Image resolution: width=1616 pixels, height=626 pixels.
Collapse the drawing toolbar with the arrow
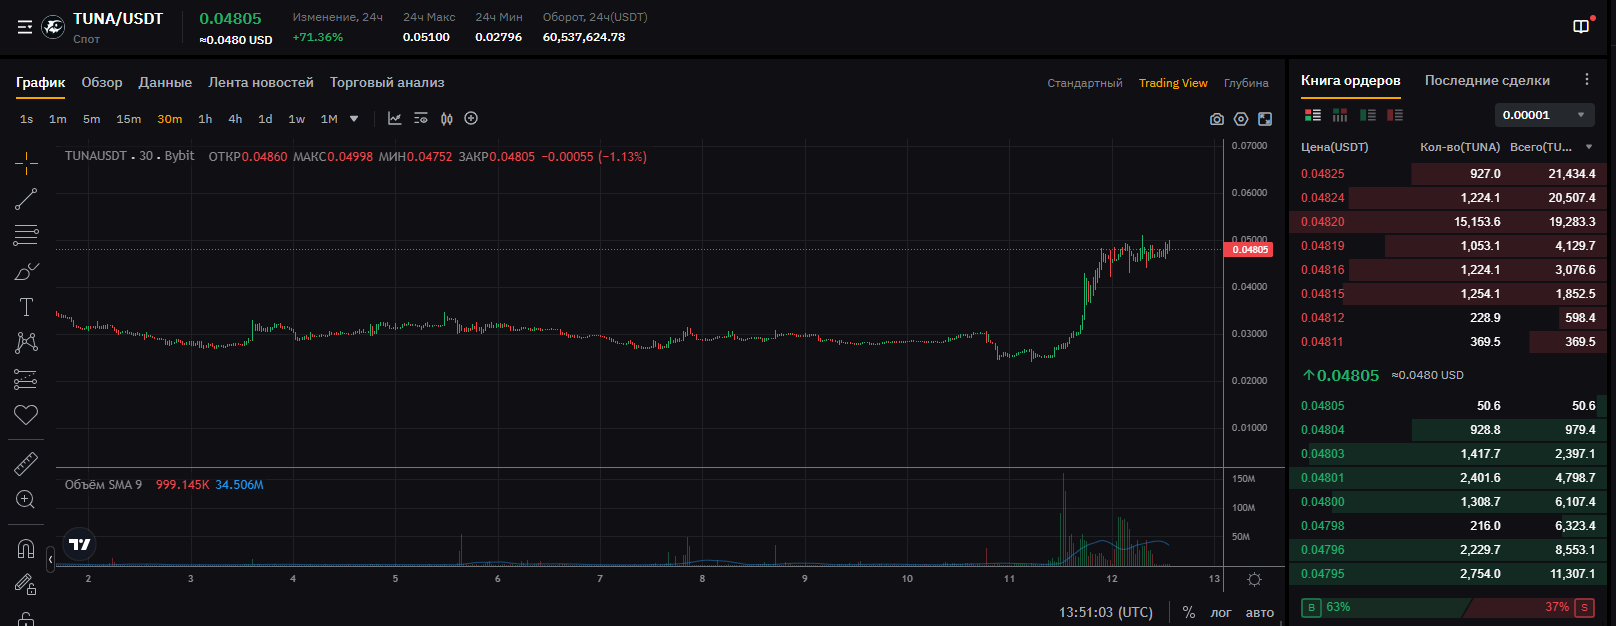coord(51,560)
